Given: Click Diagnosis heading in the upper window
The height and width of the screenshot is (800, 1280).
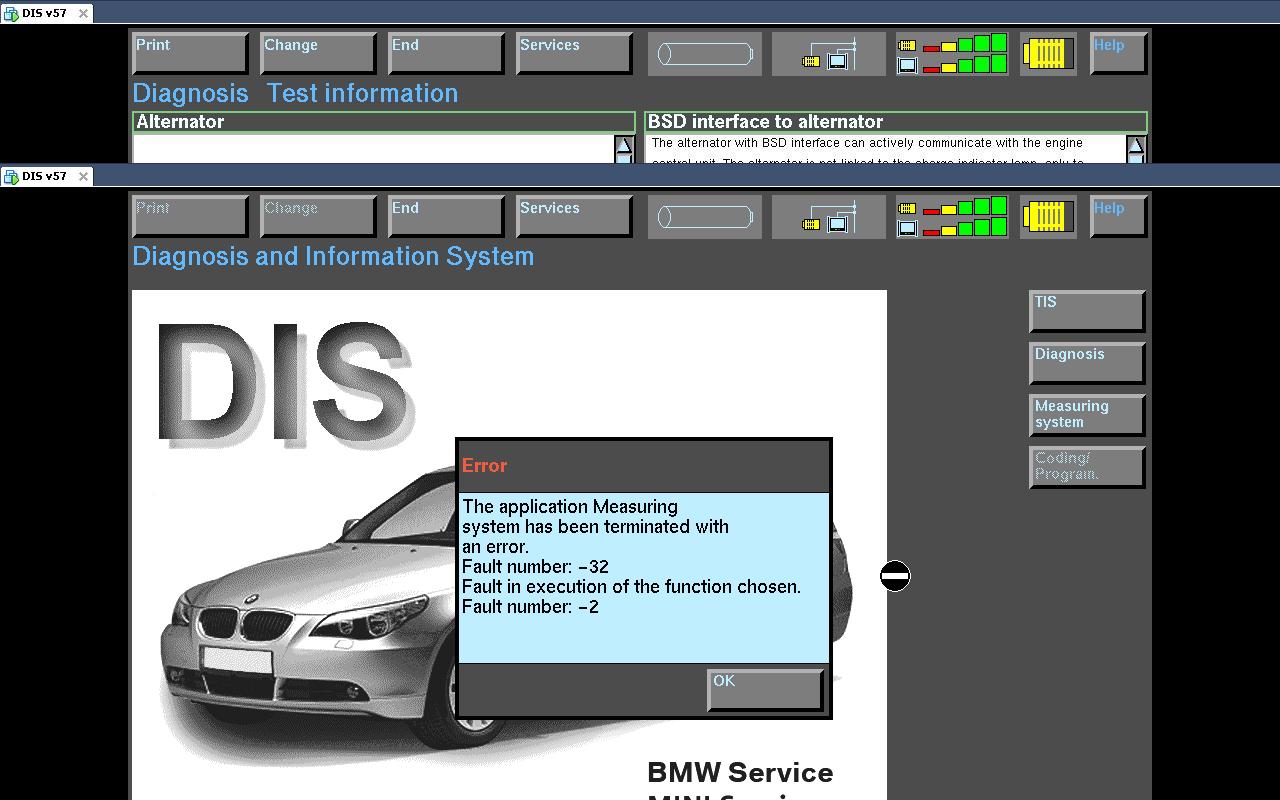Looking at the screenshot, I should coord(190,93).
